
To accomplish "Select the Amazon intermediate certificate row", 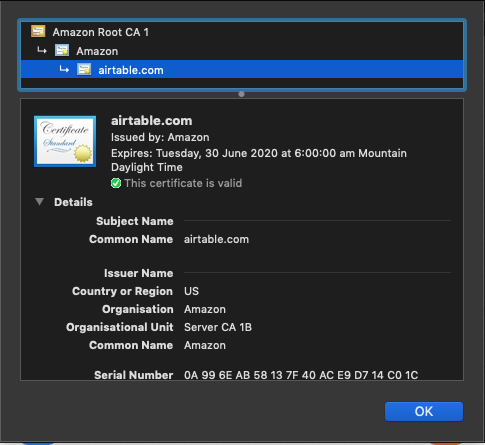I will 242,51.
